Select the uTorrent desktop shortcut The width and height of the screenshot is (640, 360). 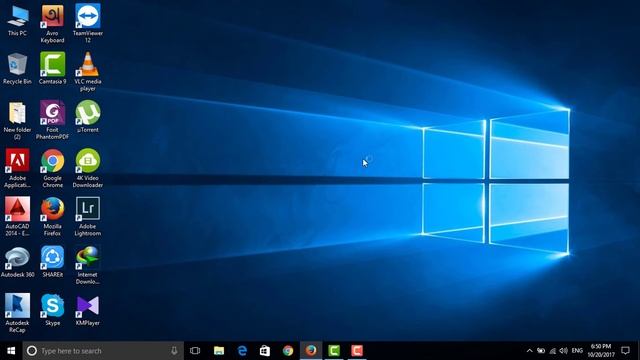[88, 117]
